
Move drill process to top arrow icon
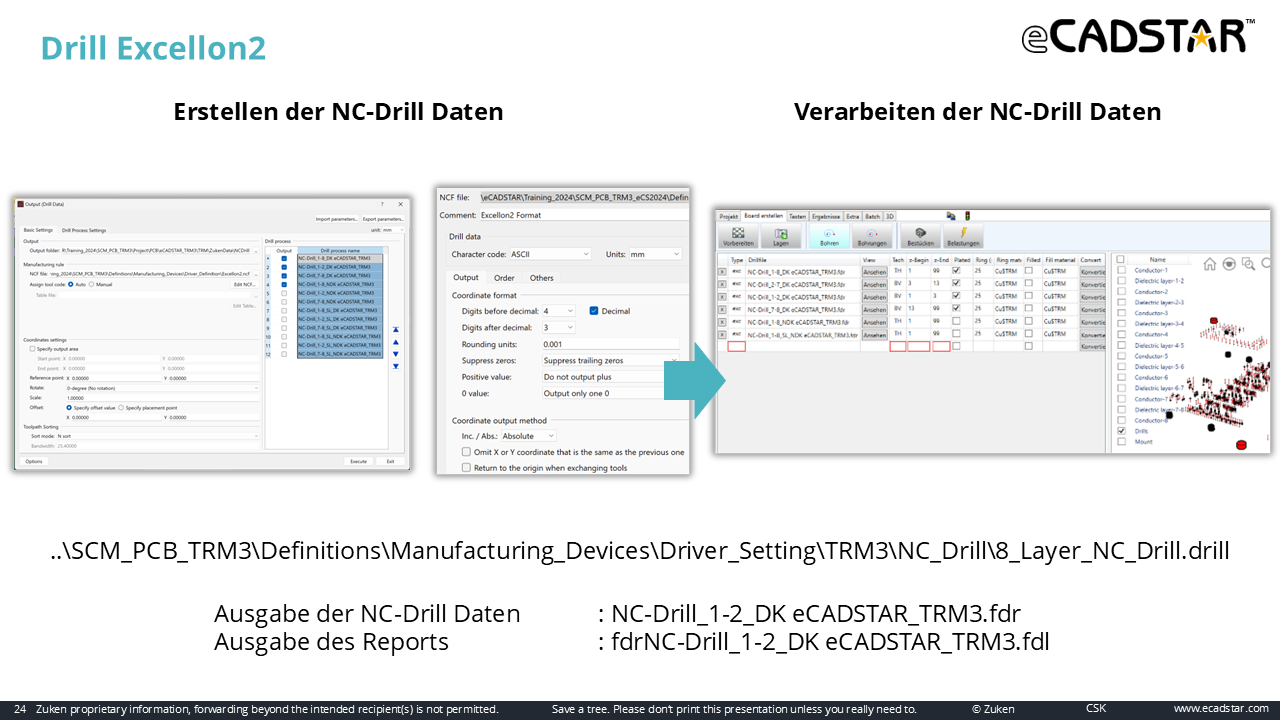[x=396, y=329]
